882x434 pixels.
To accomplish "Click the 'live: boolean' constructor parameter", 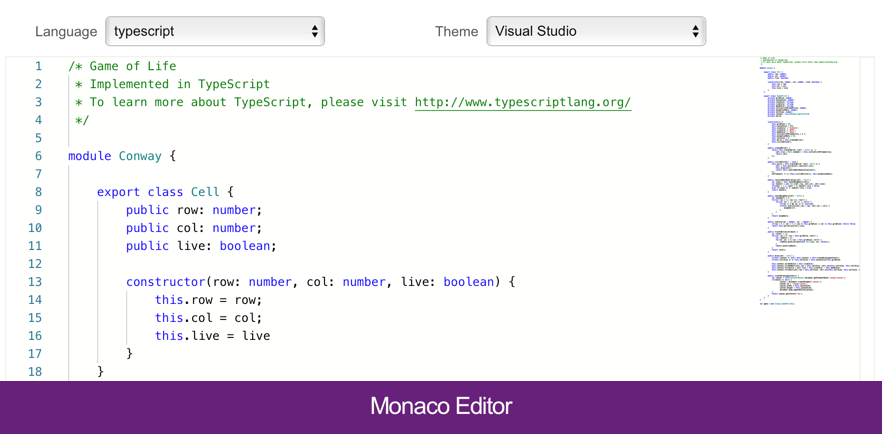I will pyautogui.click(x=447, y=282).
